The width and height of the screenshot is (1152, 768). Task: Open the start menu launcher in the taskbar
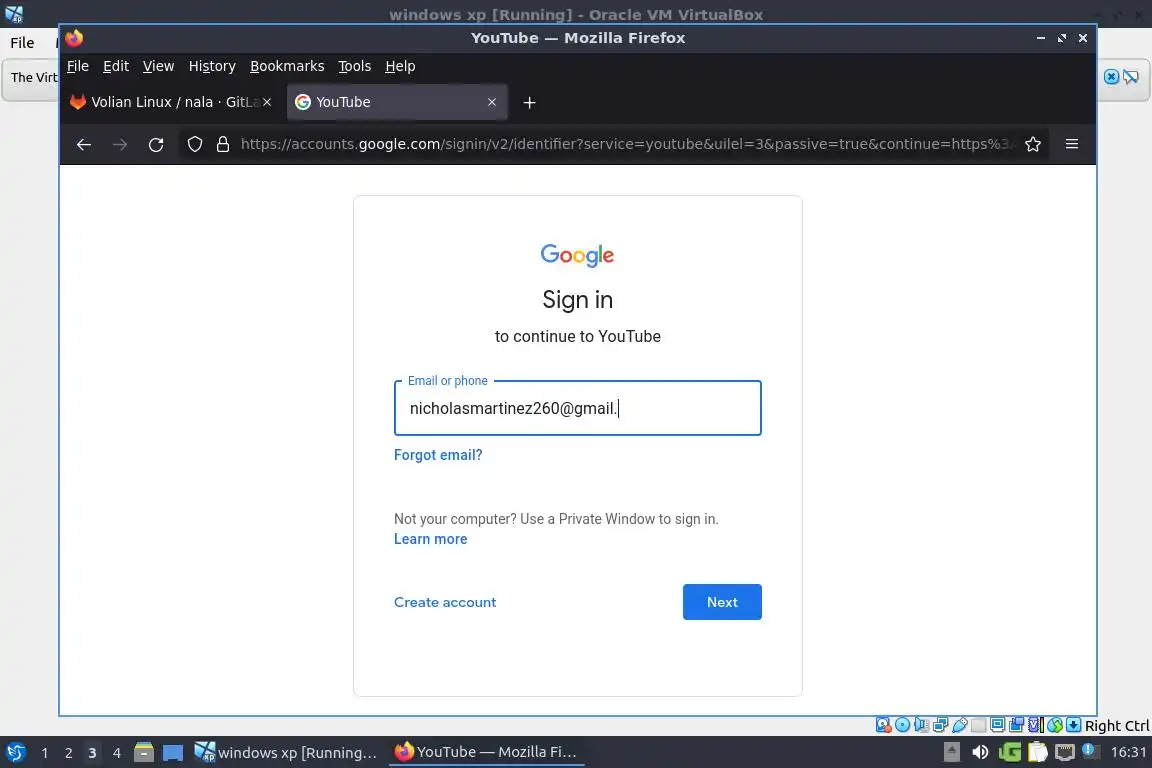[16, 752]
